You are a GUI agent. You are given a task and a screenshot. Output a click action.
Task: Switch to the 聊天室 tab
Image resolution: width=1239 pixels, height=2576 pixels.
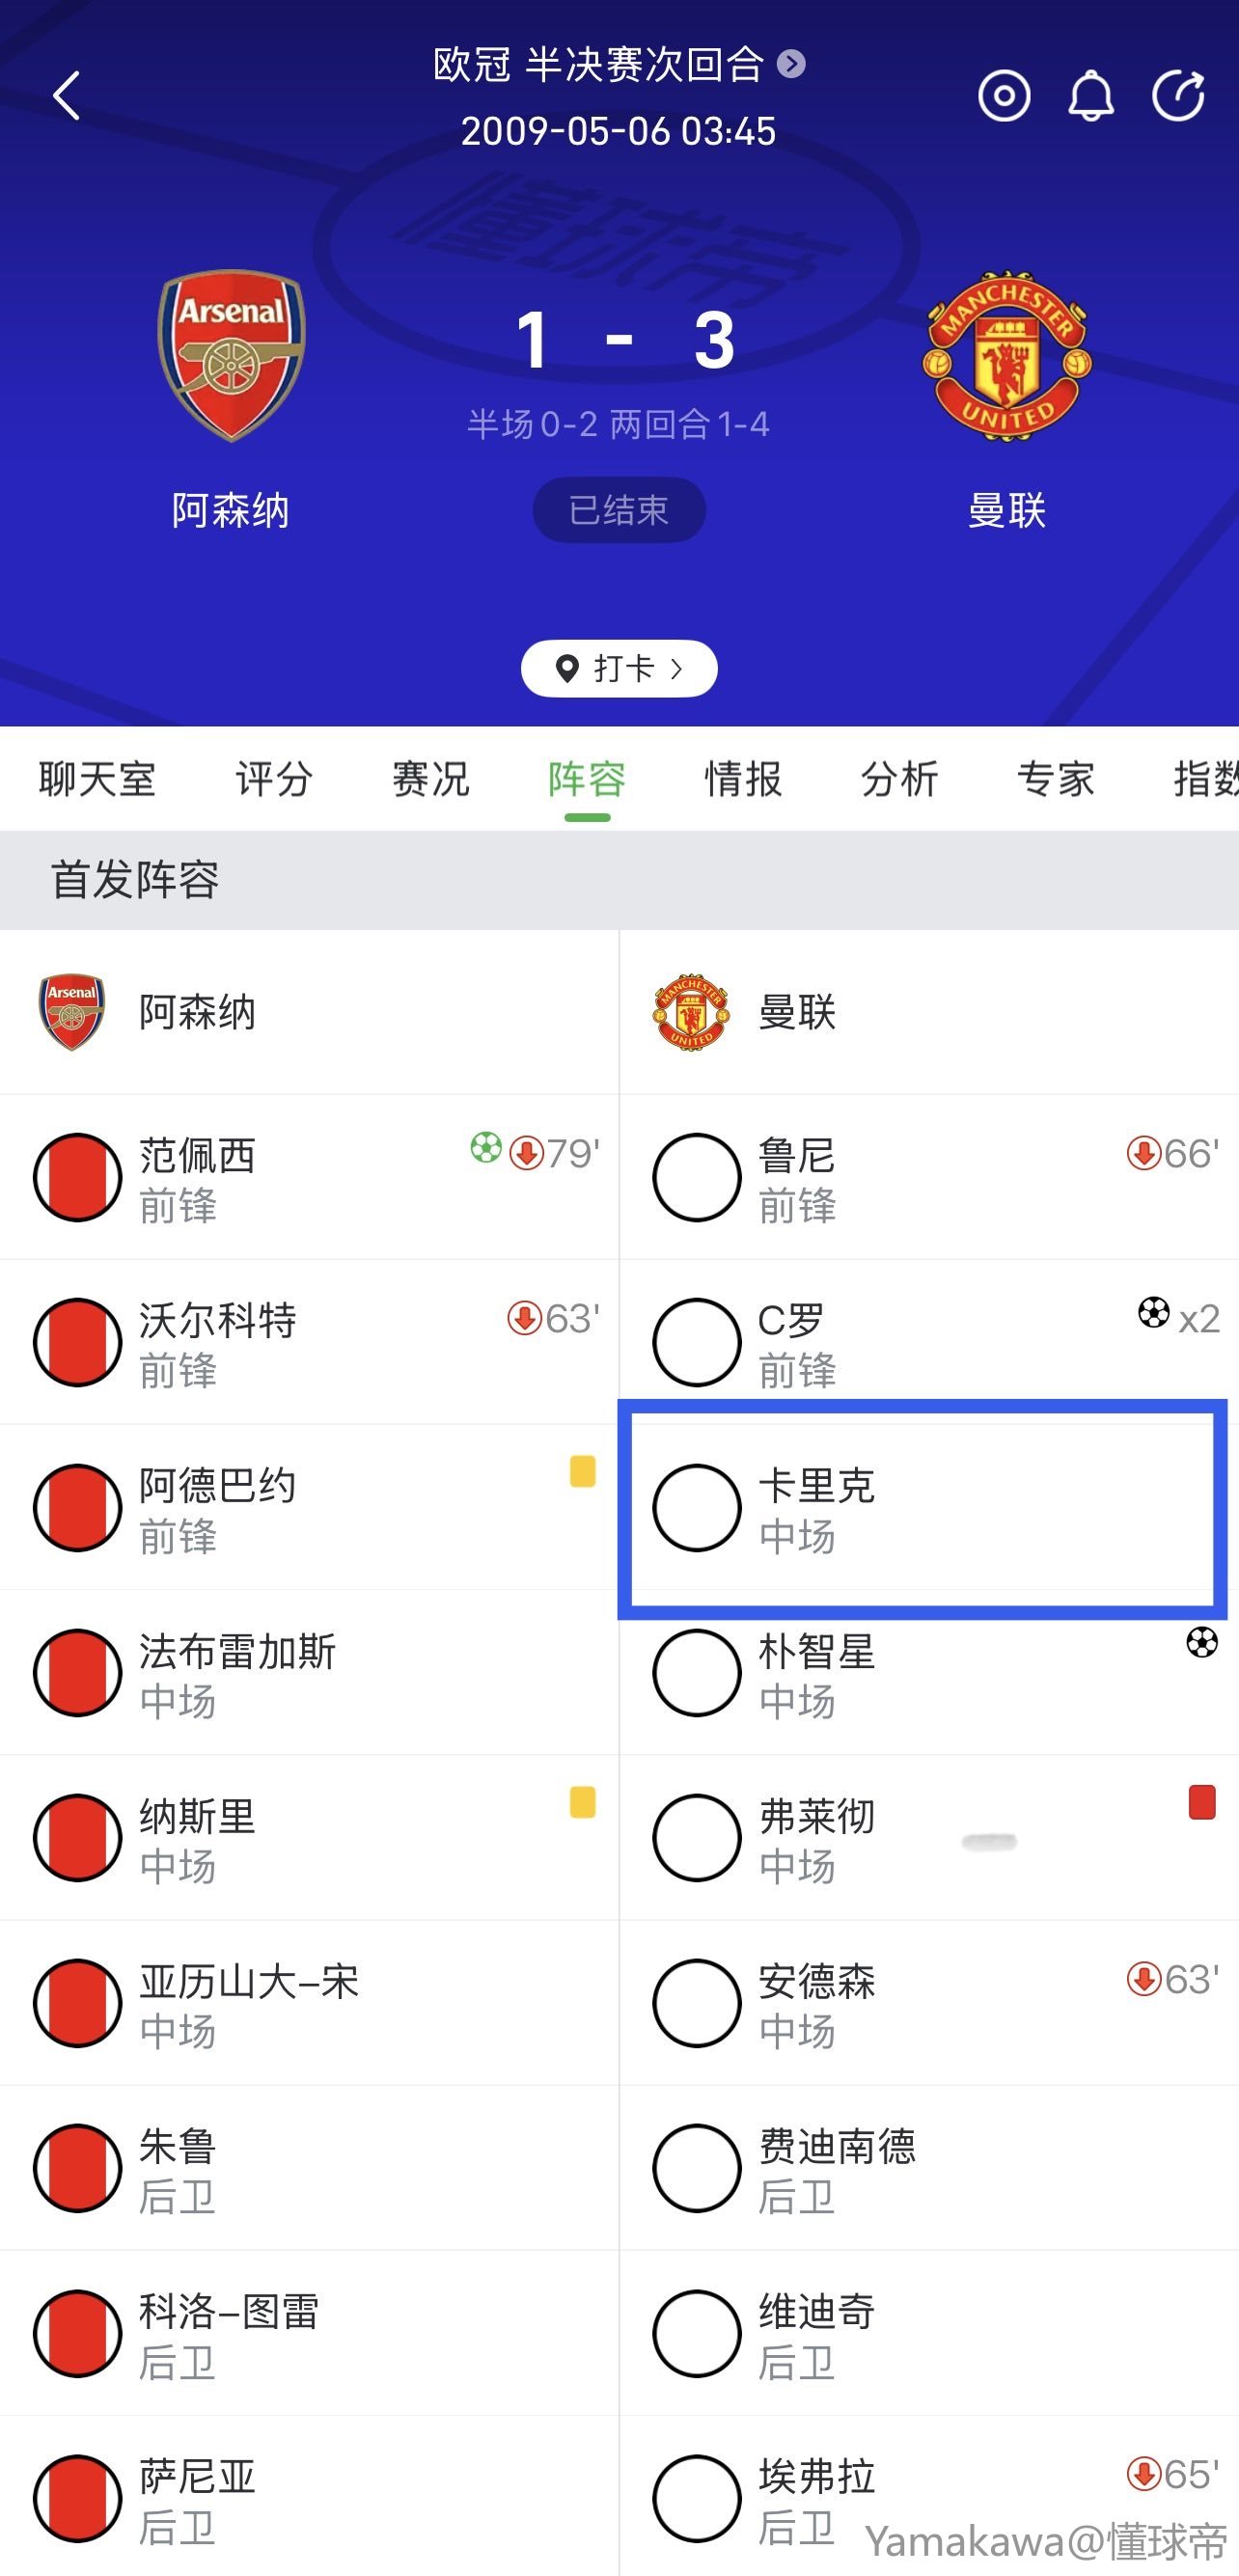pyautogui.click(x=97, y=779)
